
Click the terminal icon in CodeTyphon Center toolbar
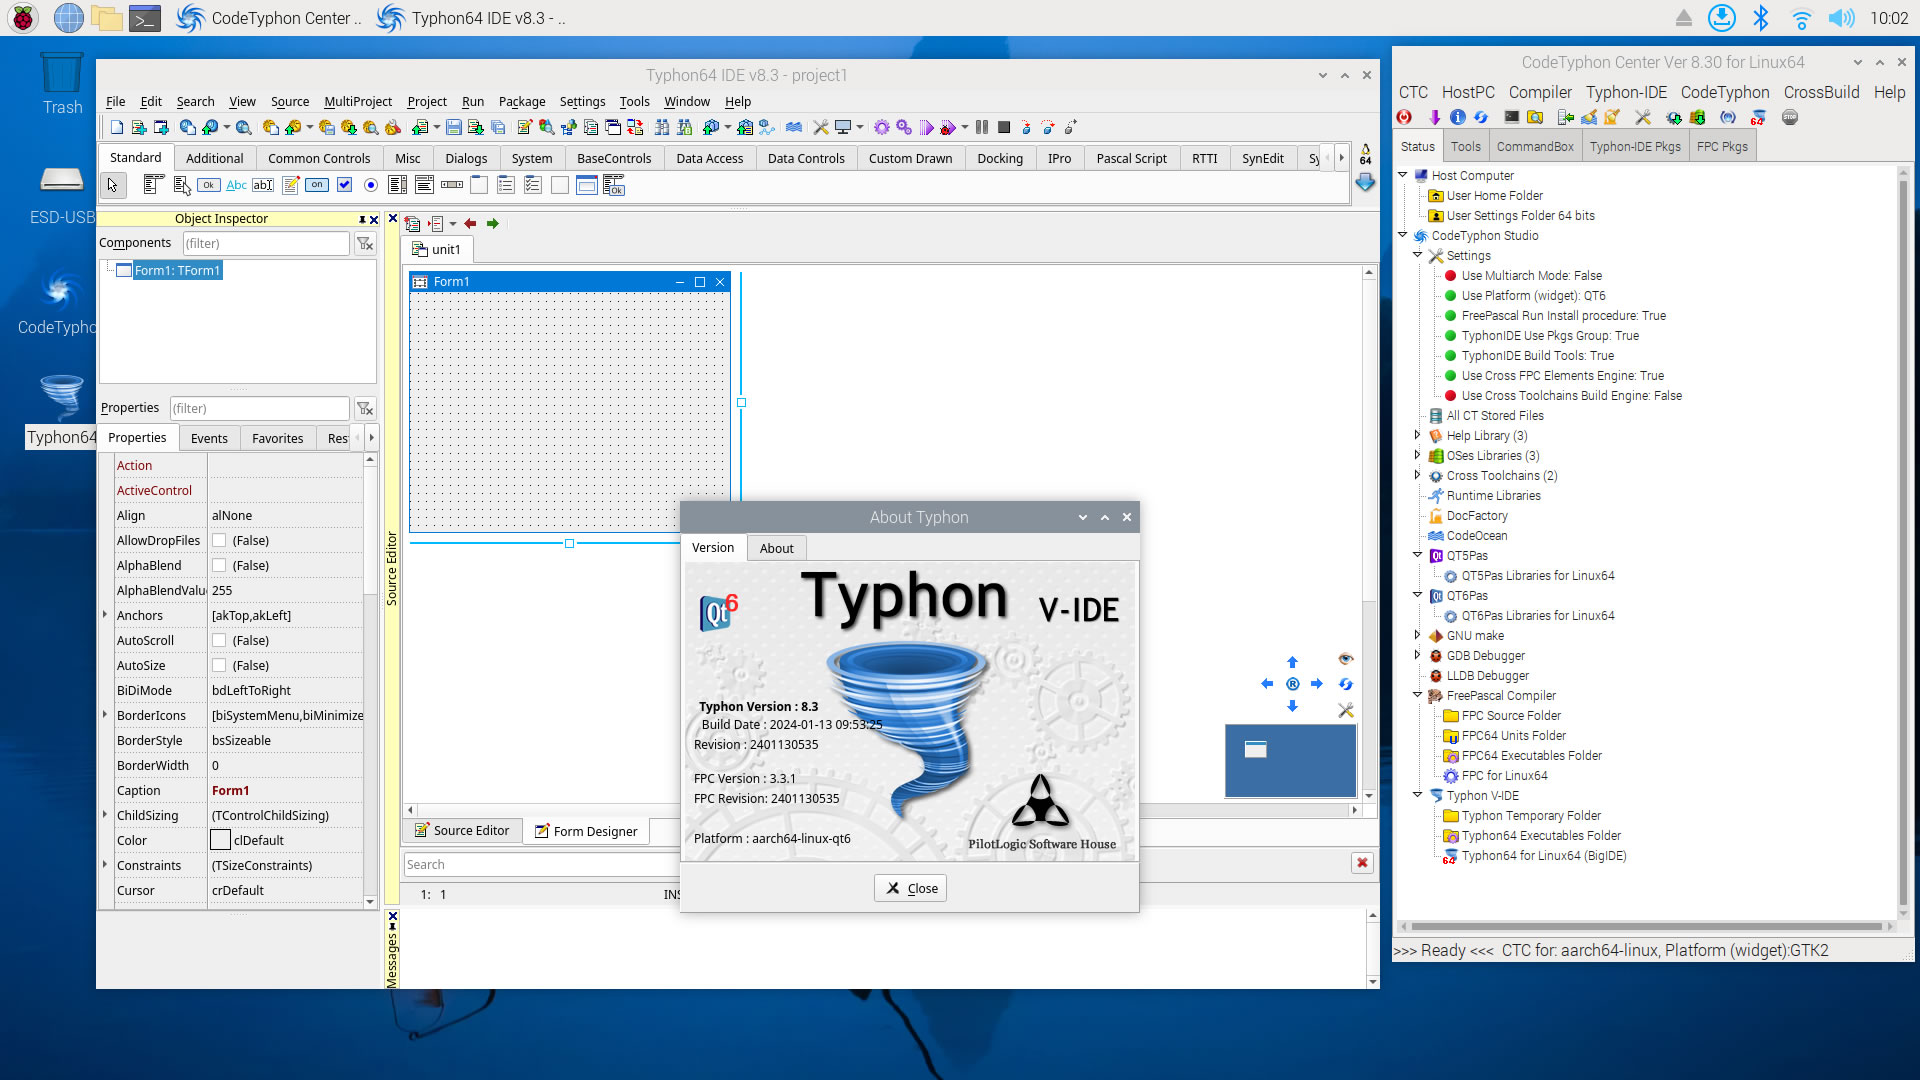(x=1512, y=117)
